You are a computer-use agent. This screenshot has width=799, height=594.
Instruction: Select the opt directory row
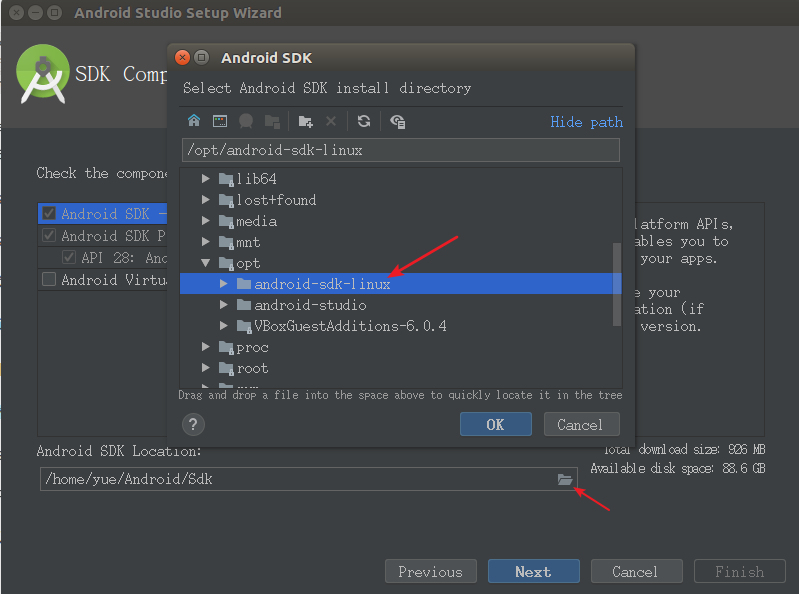point(401,263)
